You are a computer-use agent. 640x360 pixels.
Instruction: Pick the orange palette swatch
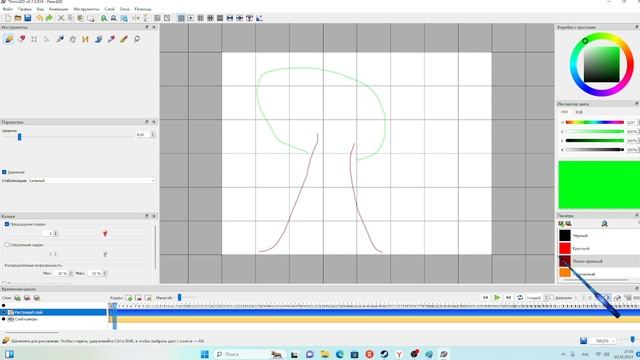tap(564, 273)
